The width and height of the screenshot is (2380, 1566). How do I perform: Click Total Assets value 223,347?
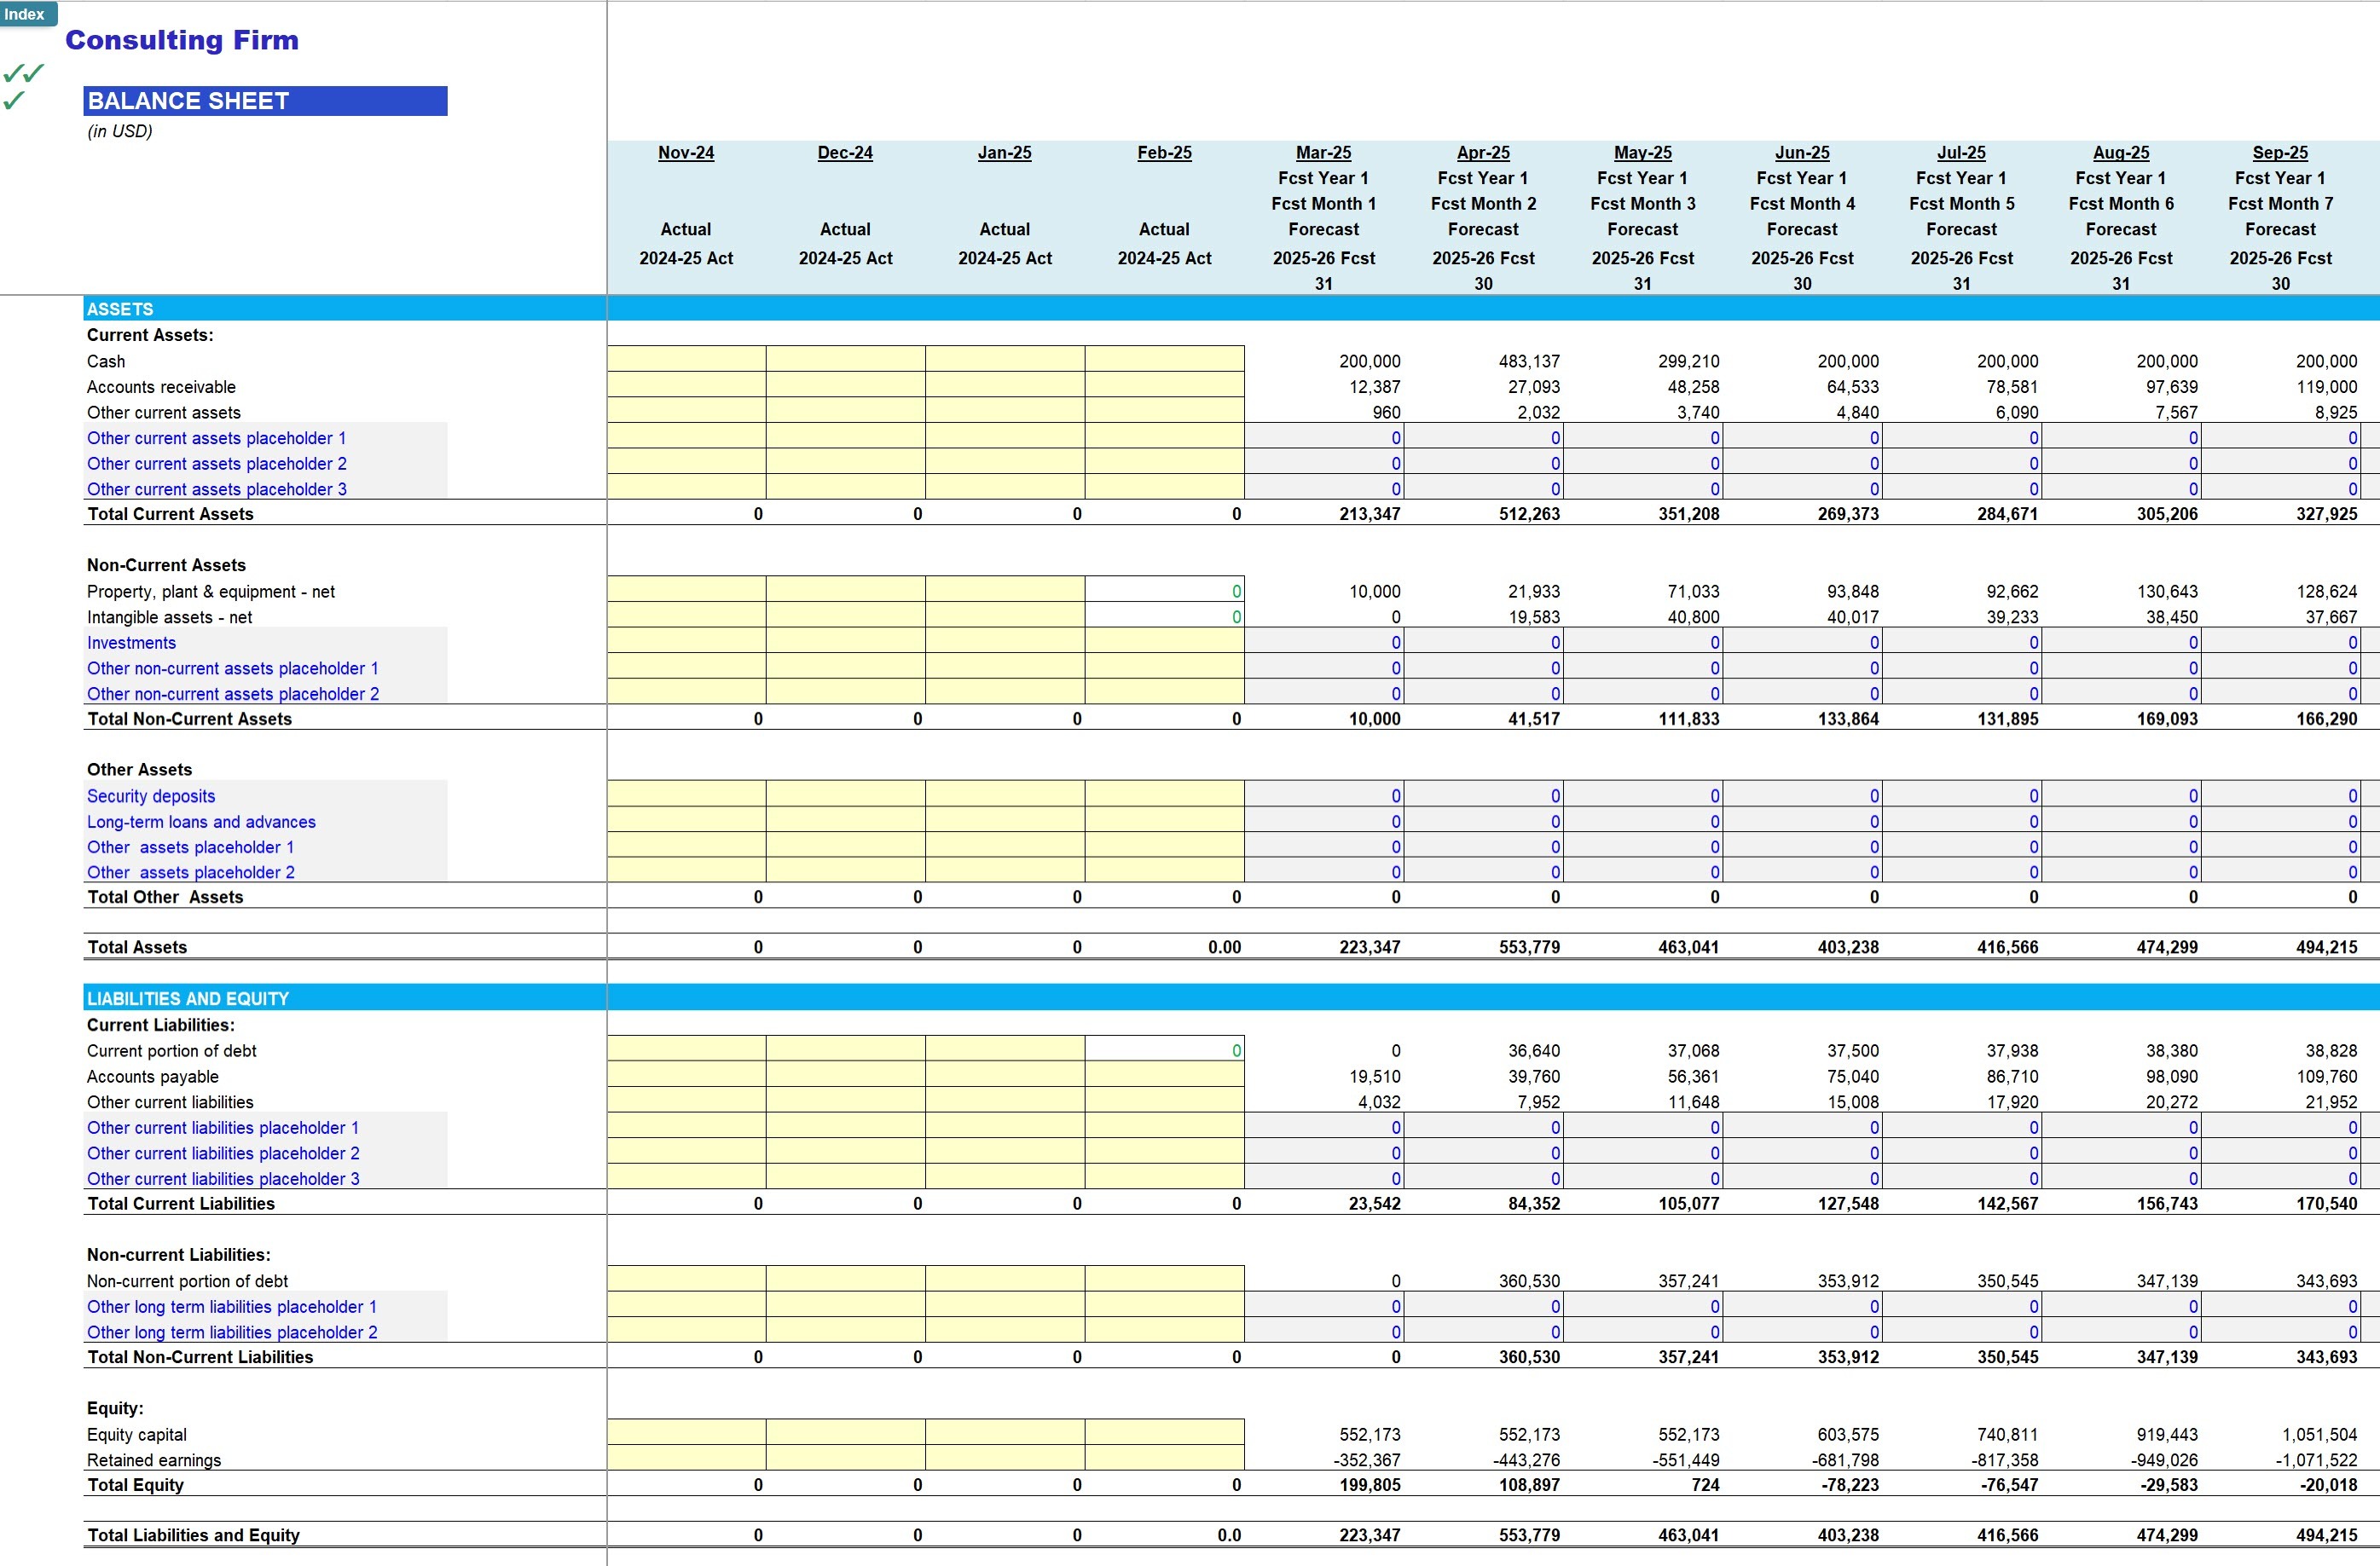pyautogui.click(x=1369, y=947)
